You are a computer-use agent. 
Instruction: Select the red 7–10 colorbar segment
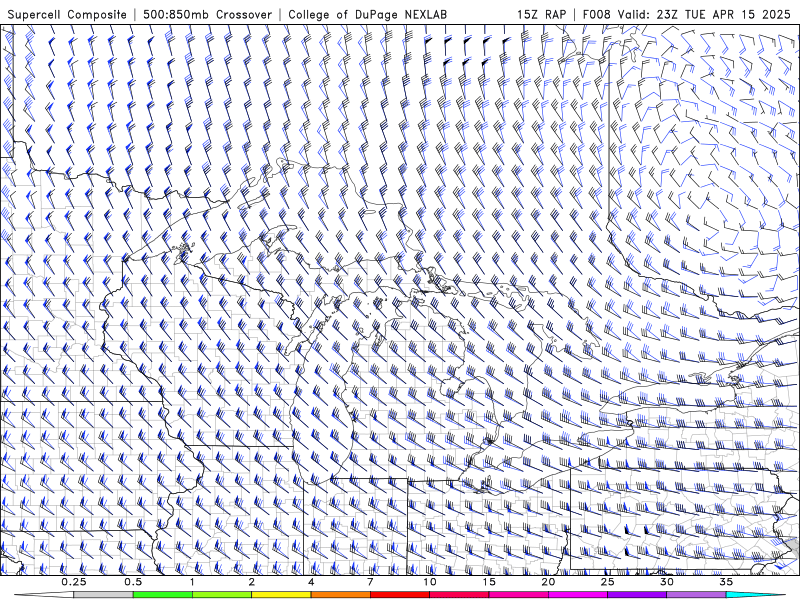pyautogui.click(x=399, y=595)
